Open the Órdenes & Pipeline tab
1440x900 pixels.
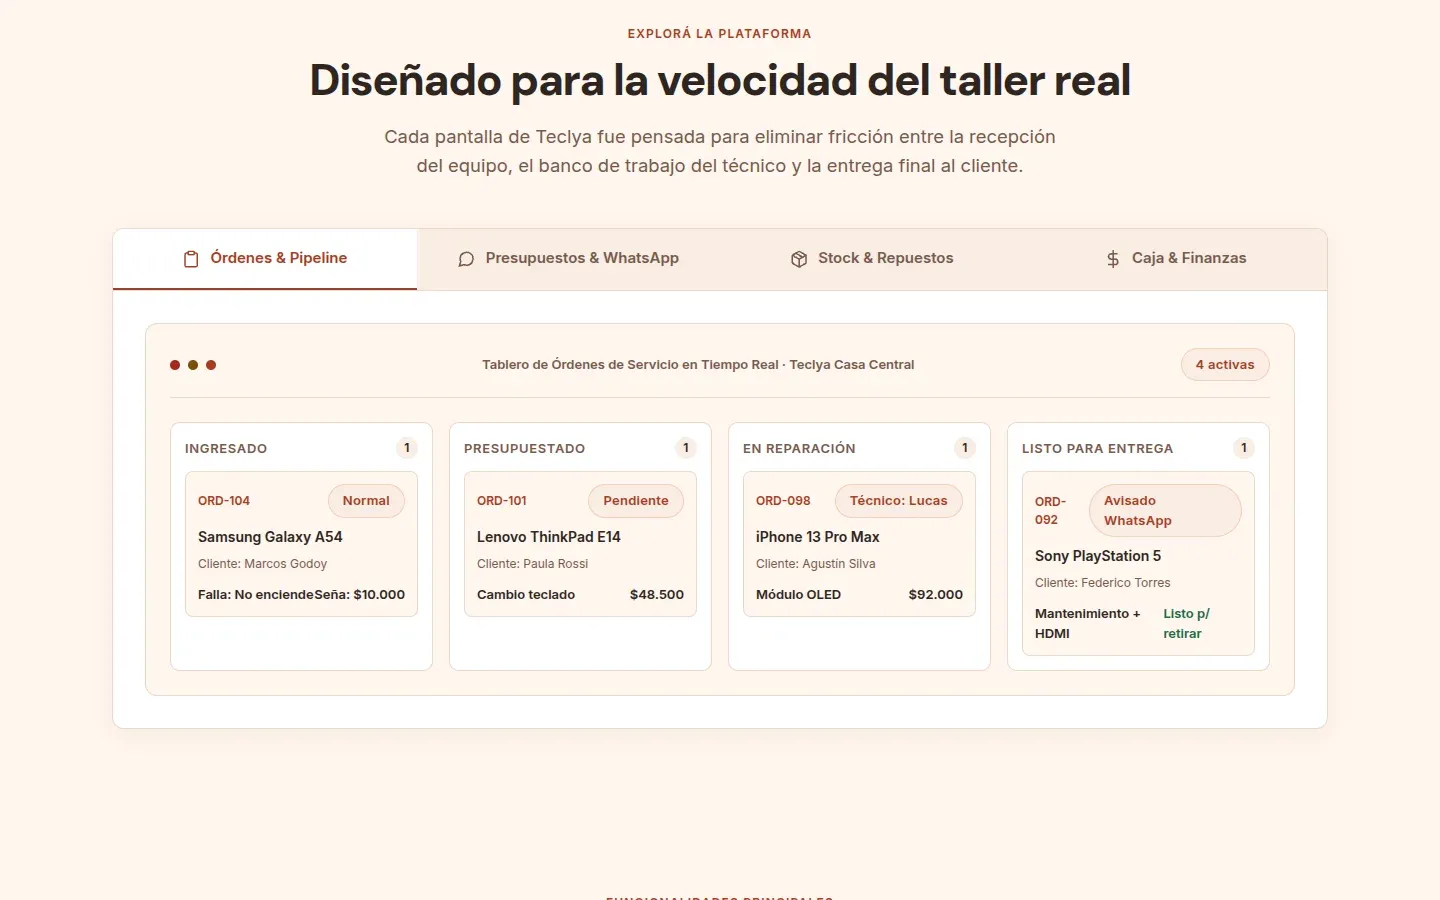click(265, 259)
